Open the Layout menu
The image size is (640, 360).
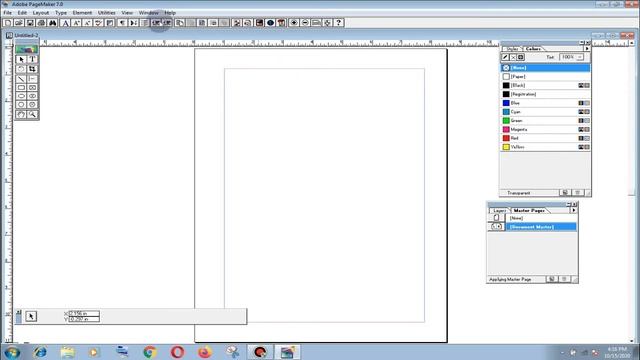41,13
